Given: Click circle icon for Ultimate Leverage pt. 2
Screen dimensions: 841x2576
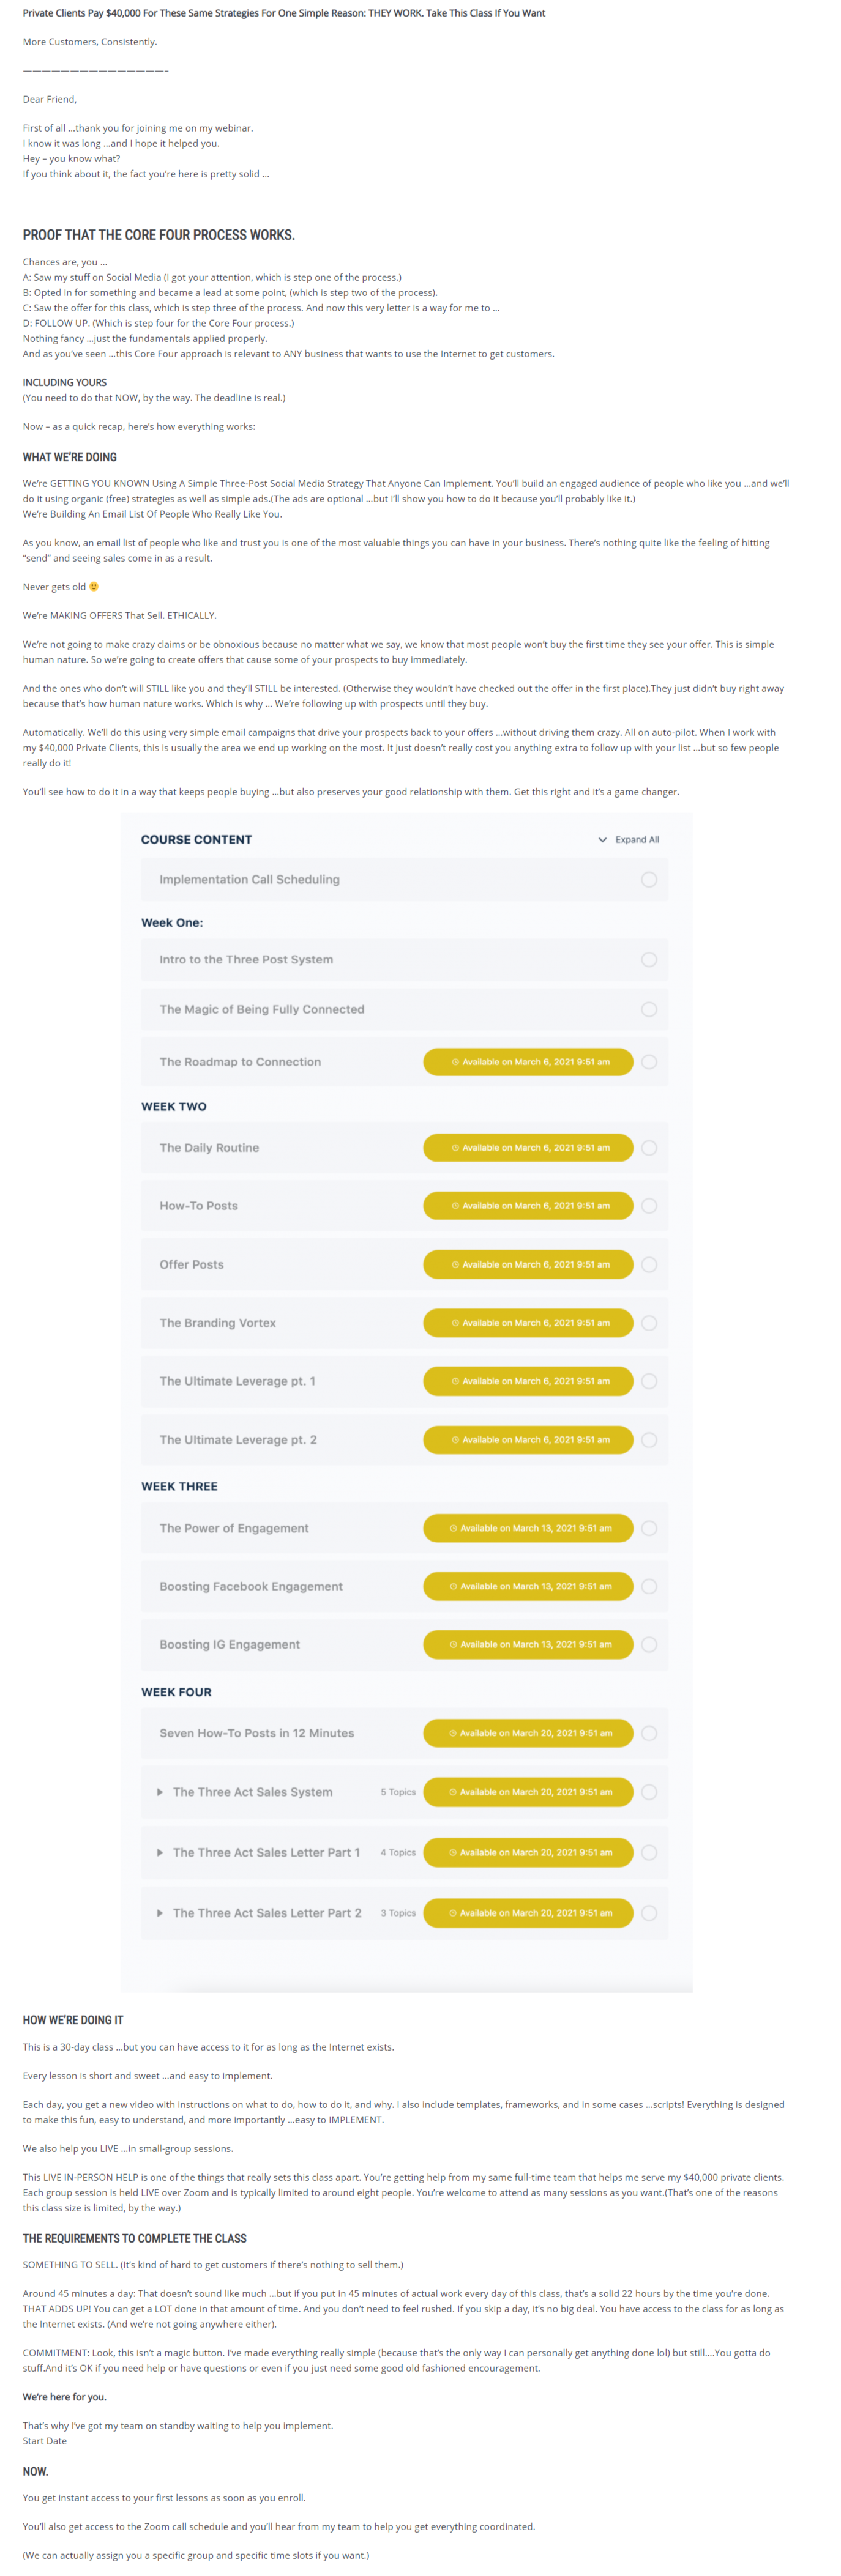Looking at the screenshot, I should coord(649,1439).
